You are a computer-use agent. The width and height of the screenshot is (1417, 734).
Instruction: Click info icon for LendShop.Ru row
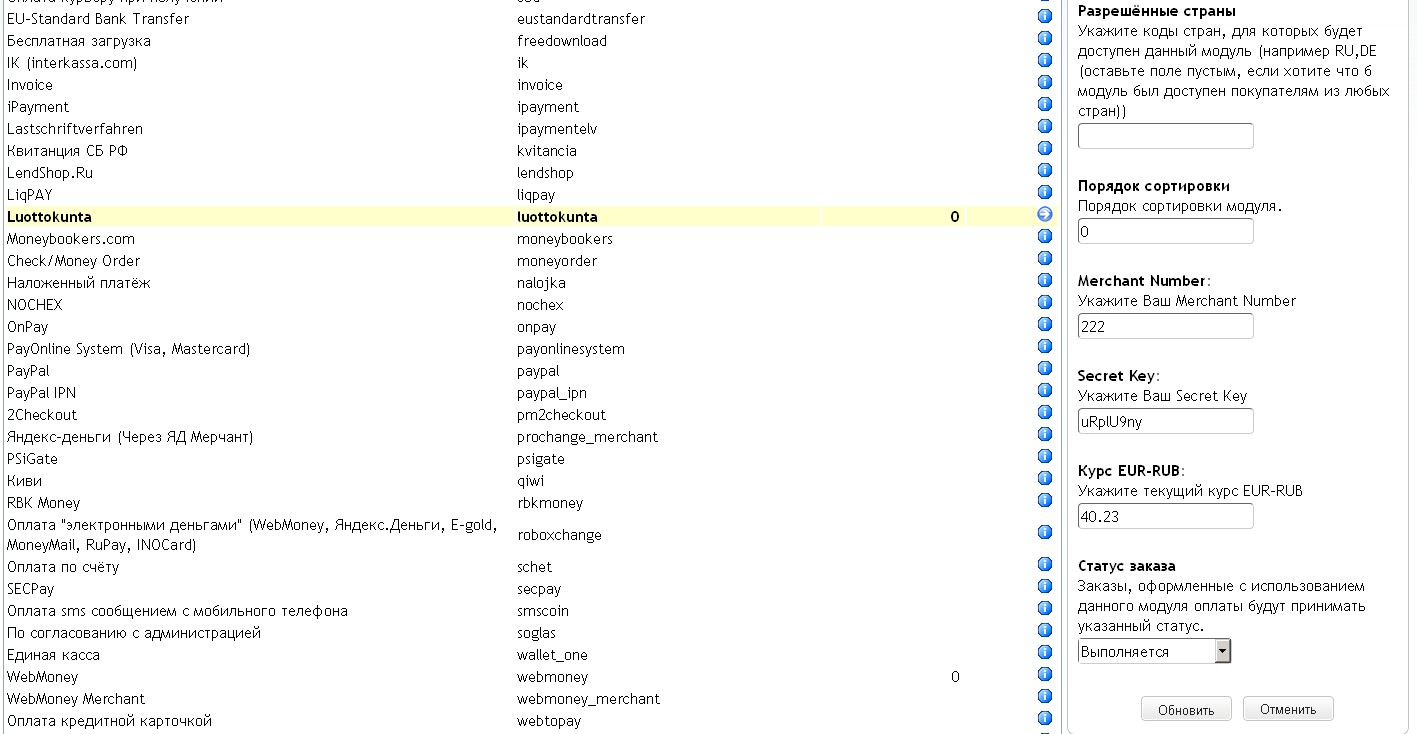[x=1045, y=170]
